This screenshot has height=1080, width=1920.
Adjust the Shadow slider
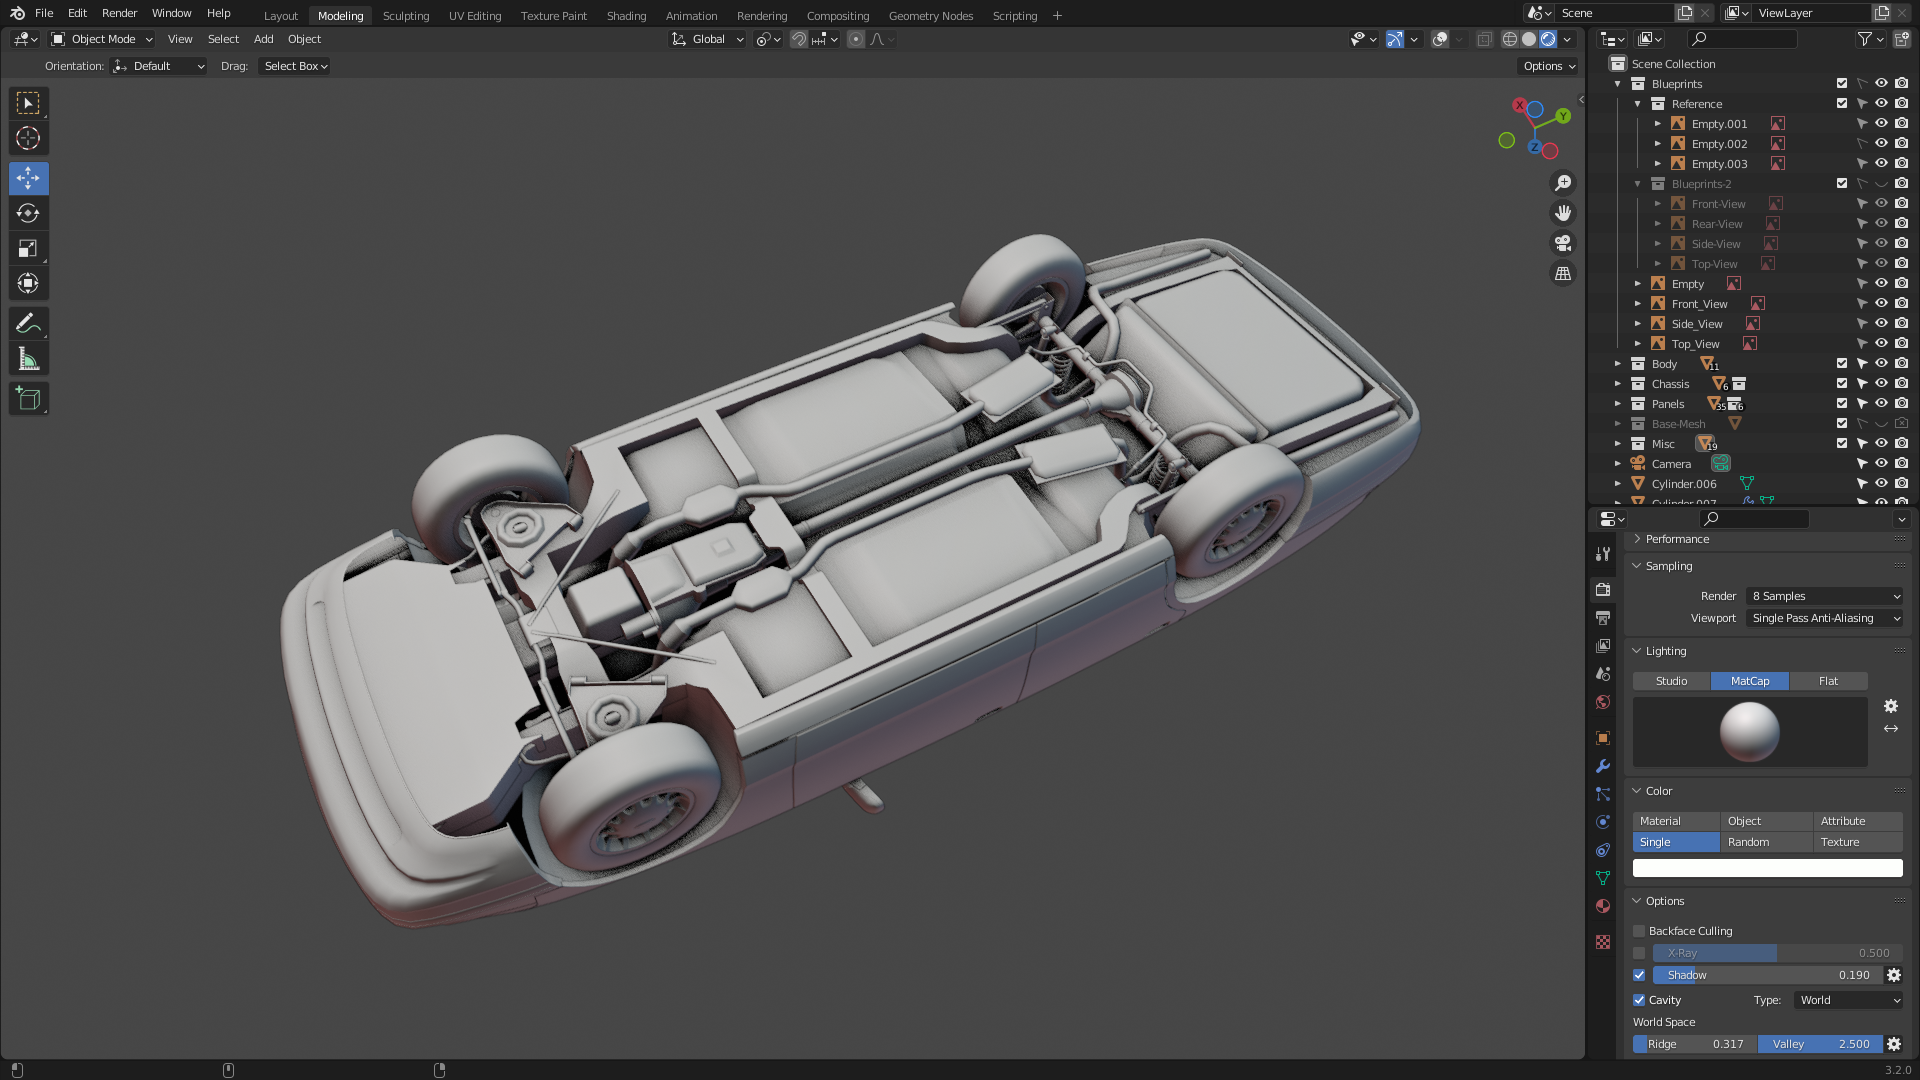click(x=1766, y=975)
